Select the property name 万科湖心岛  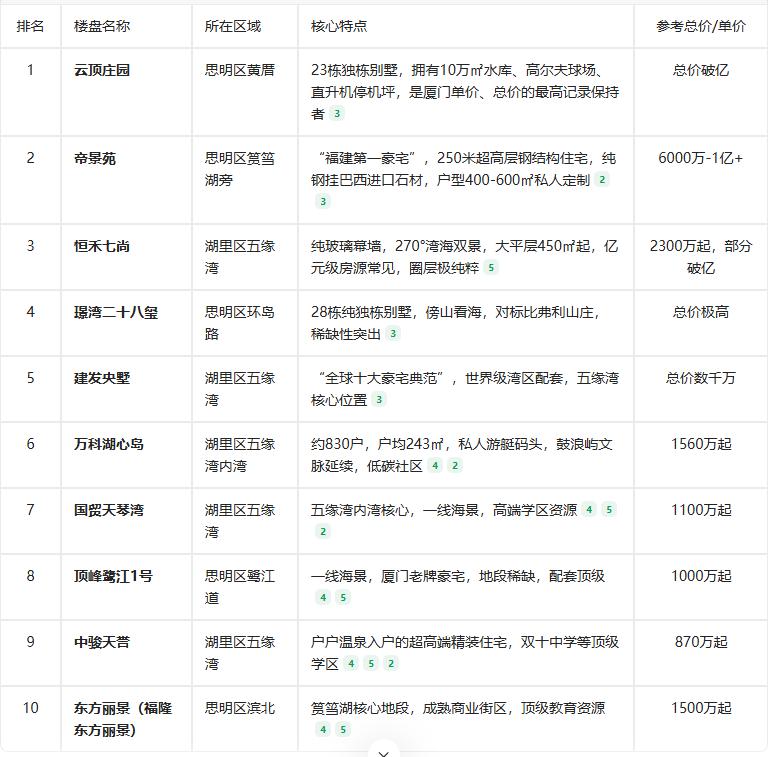pos(109,444)
